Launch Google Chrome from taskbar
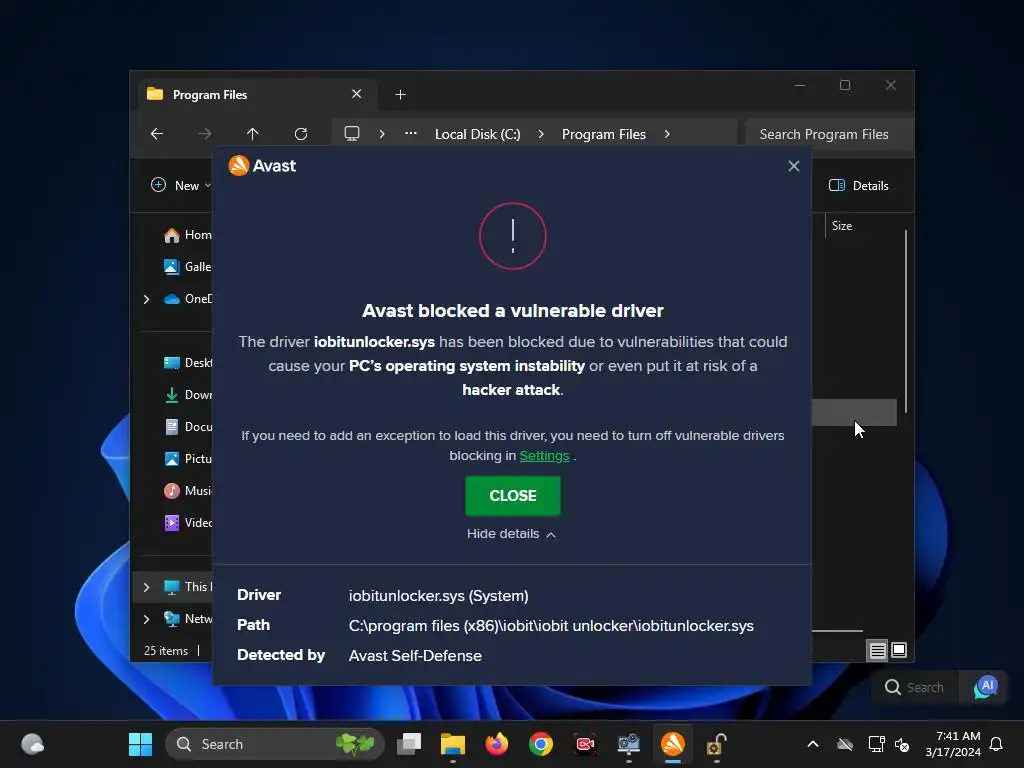This screenshot has height=768, width=1024. click(x=541, y=744)
